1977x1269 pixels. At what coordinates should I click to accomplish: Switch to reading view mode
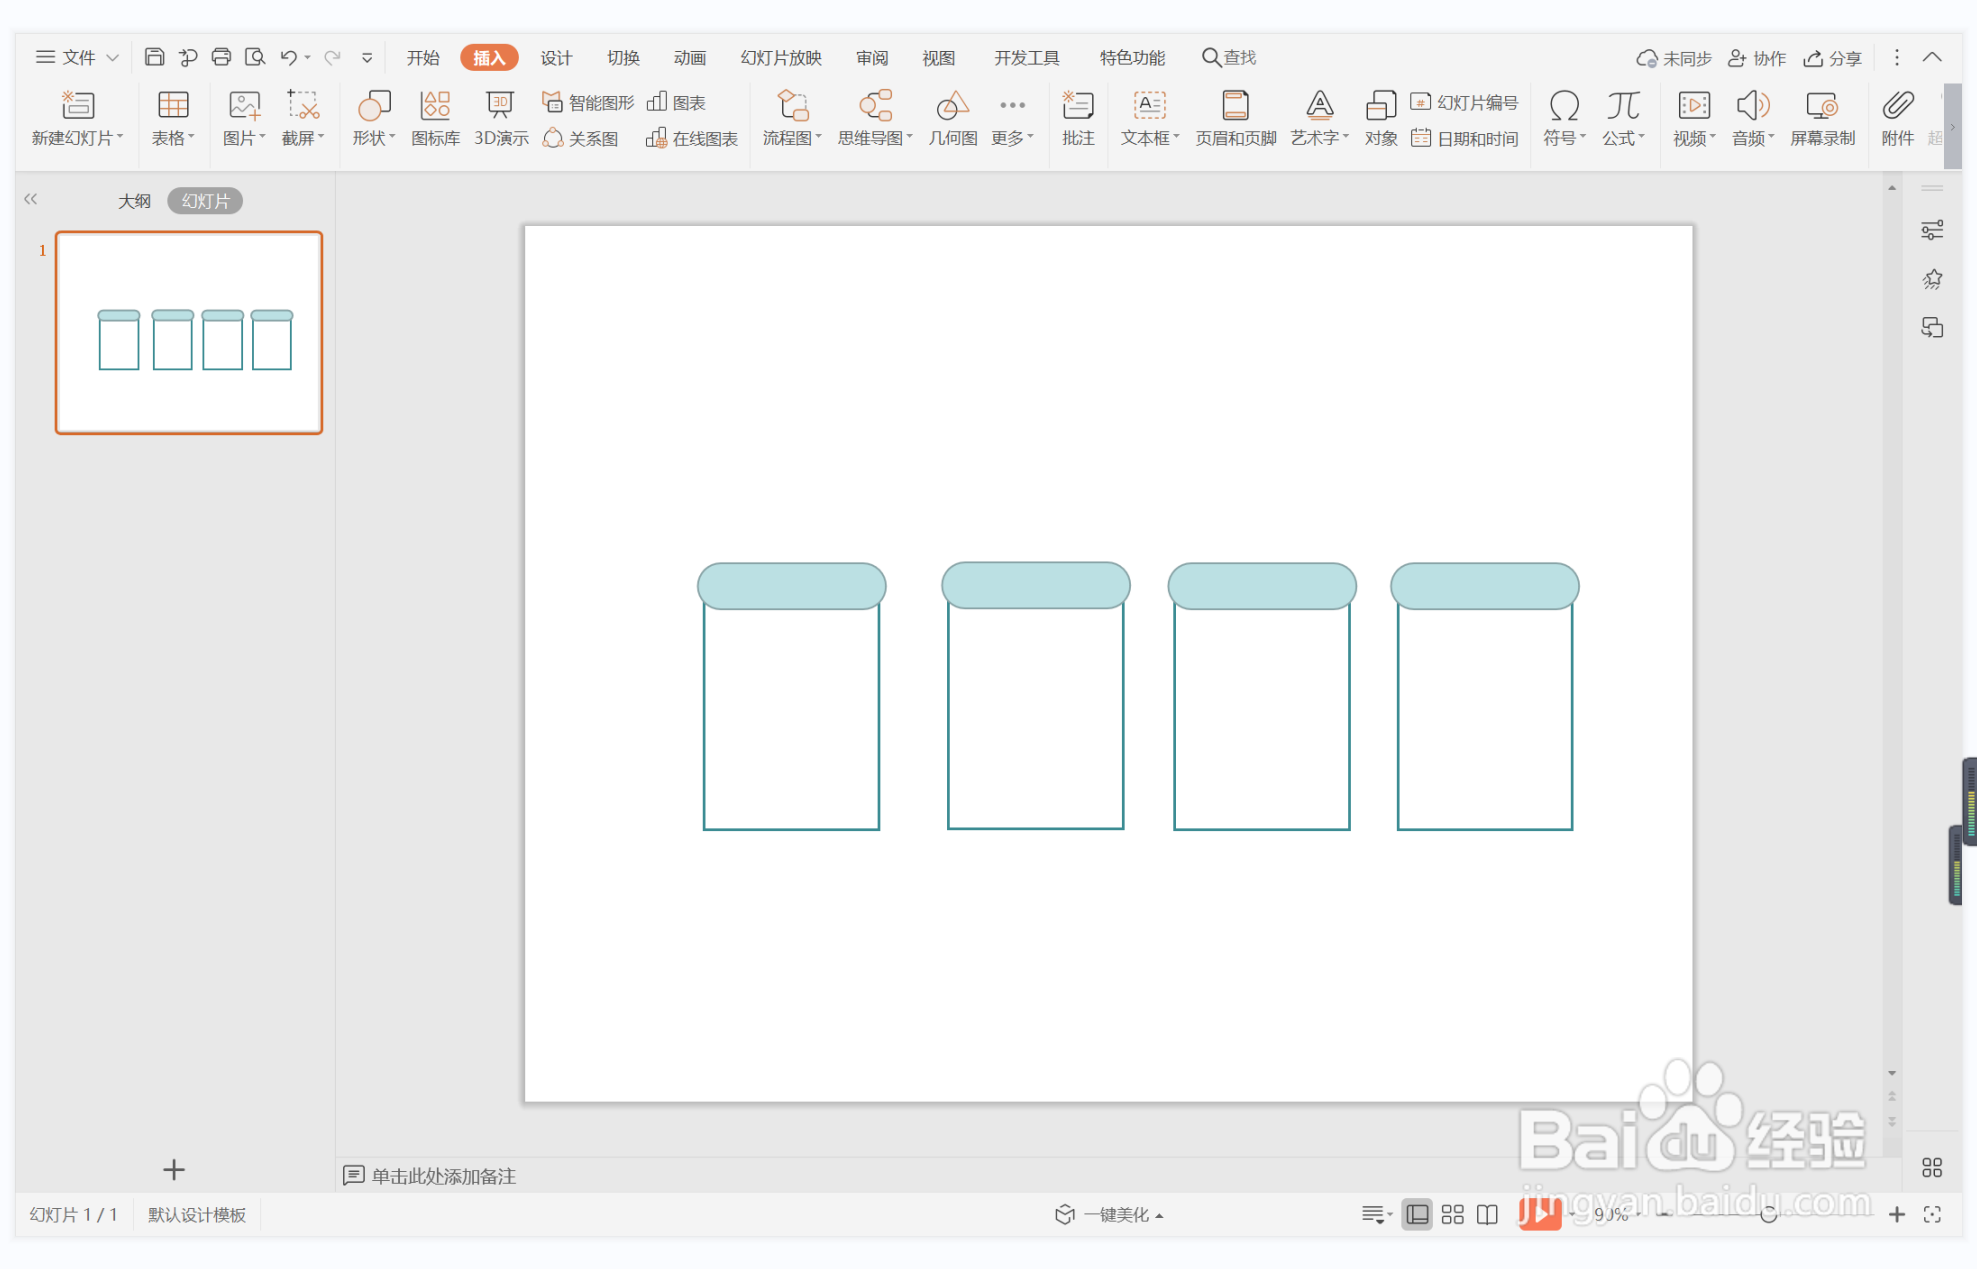[x=1487, y=1214]
